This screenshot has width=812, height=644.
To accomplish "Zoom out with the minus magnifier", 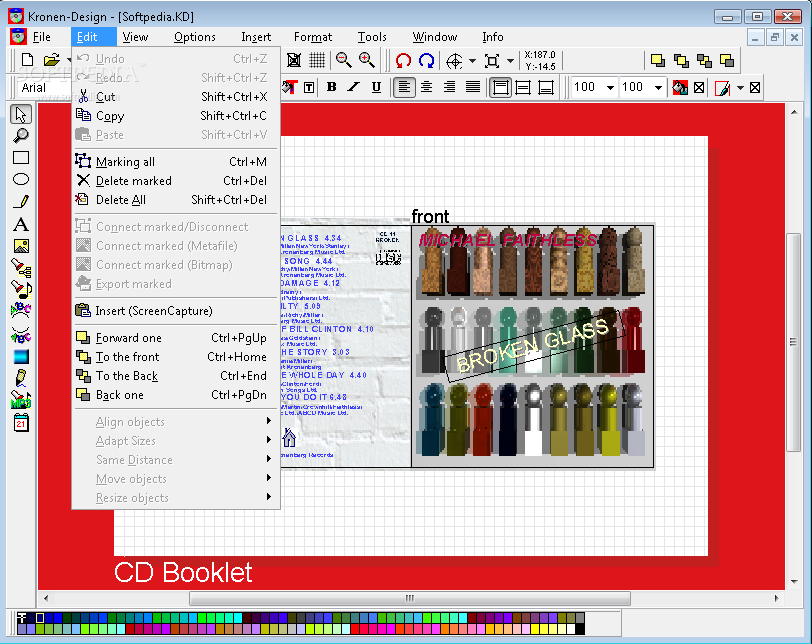I will [x=343, y=61].
